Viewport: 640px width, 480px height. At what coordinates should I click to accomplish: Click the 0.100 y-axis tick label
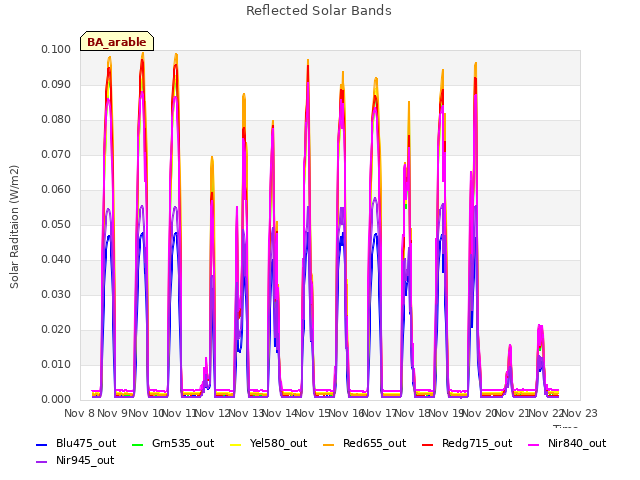coord(56,50)
